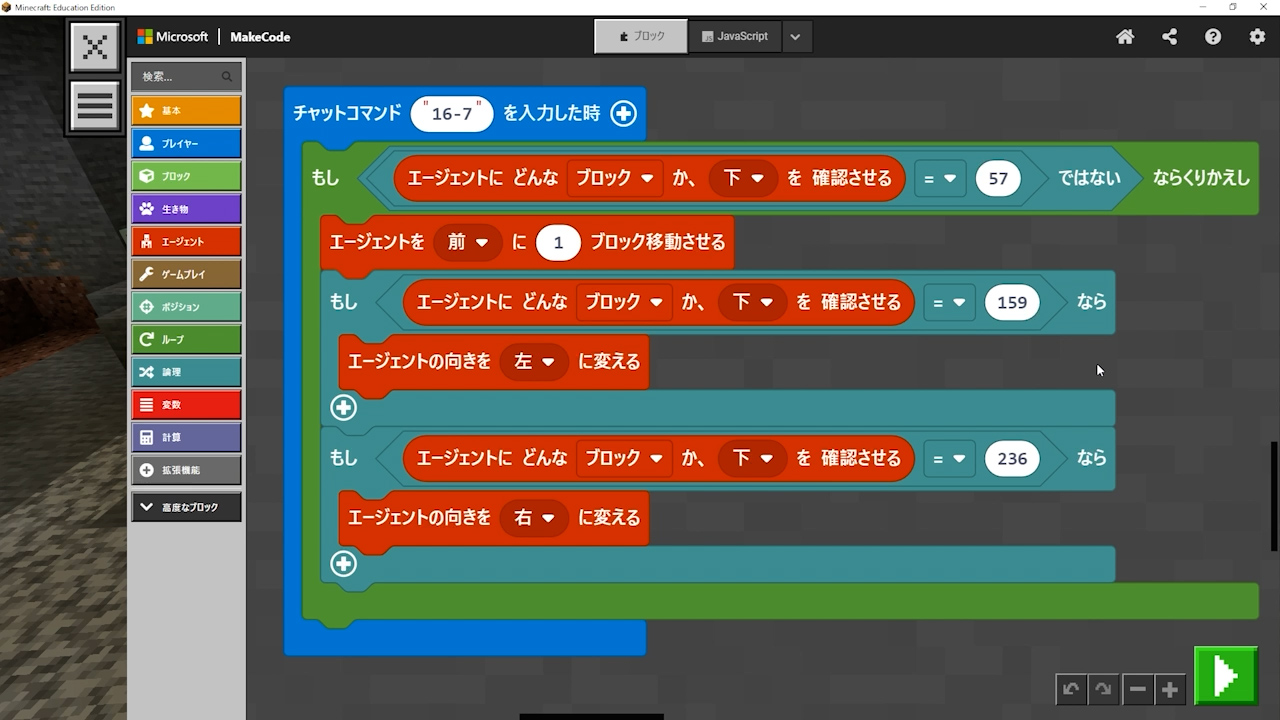Open the Help question mark icon

coord(1213,37)
